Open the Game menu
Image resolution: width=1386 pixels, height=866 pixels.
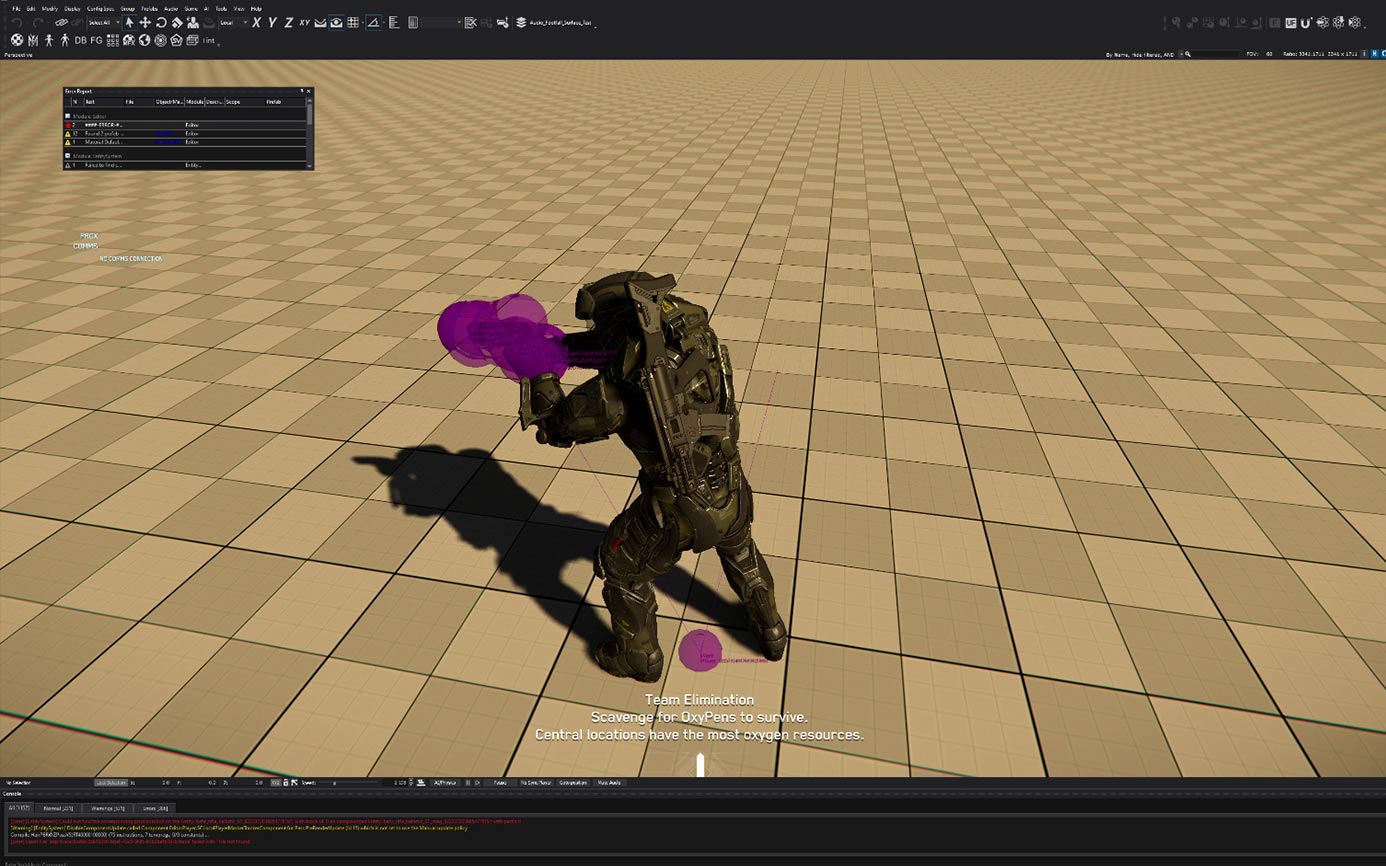[x=191, y=8]
